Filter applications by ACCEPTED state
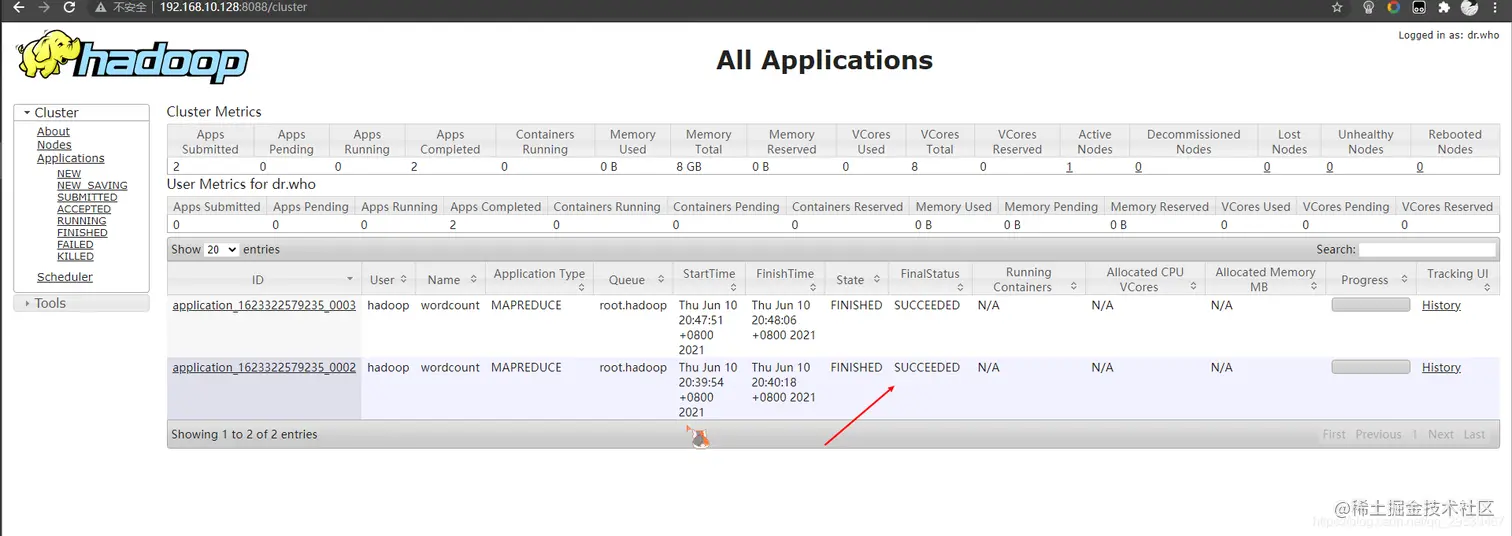Image resolution: width=1512 pixels, height=536 pixels. [x=84, y=209]
